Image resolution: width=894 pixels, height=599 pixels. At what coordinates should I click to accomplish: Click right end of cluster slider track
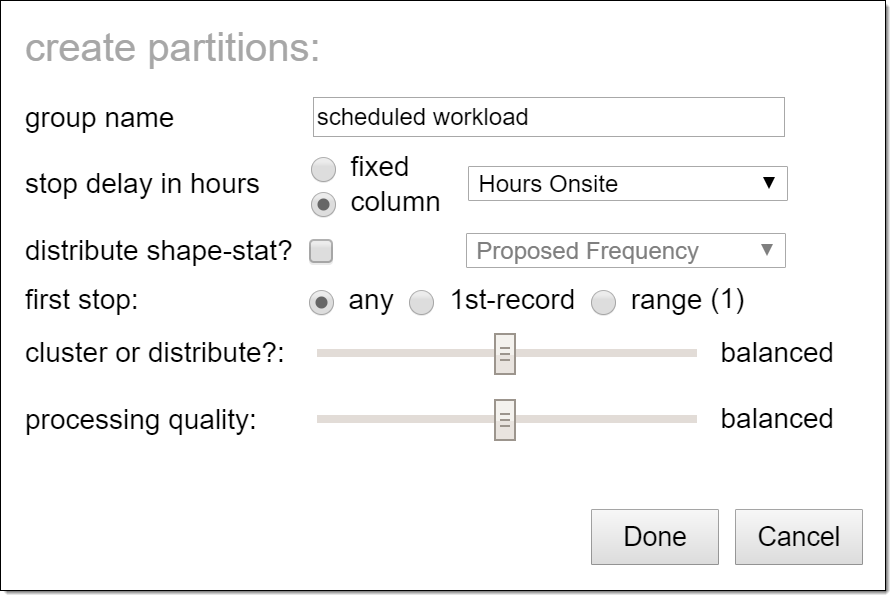691,353
